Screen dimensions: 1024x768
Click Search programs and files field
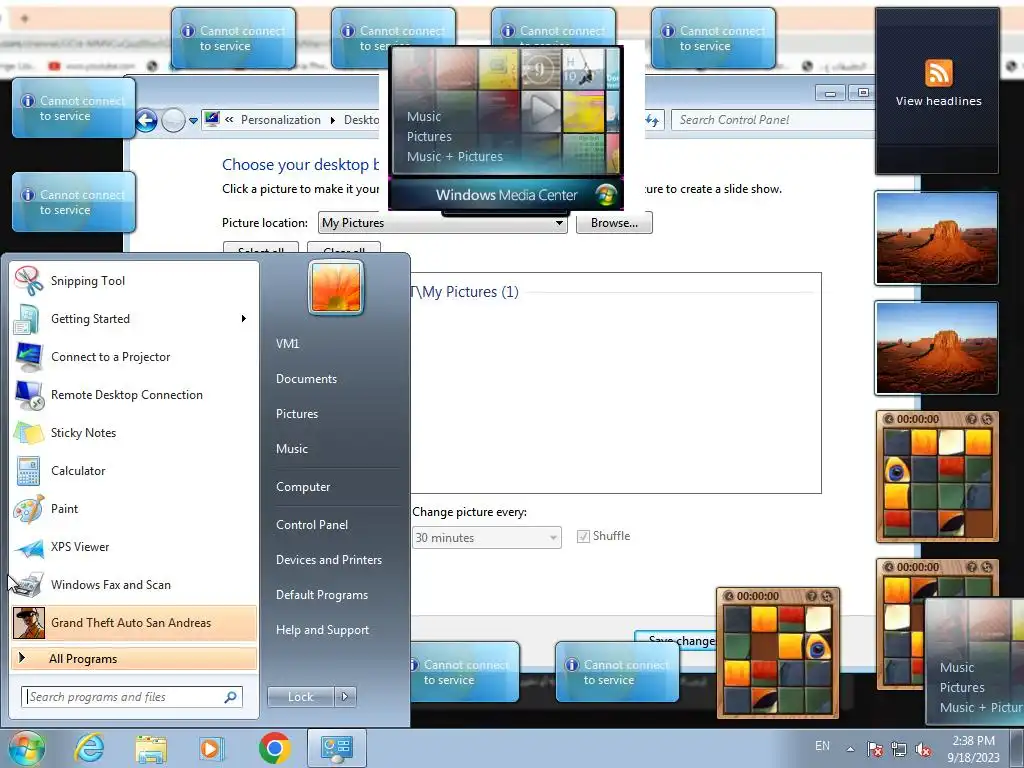[x=132, y=697]
